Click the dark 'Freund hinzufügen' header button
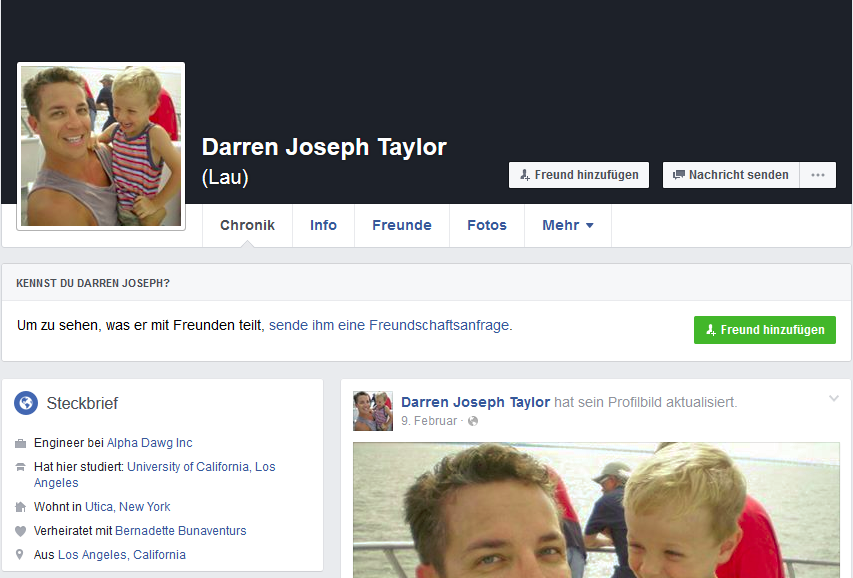This screenshot has height=578, width=853. click(x=579, y=175)
